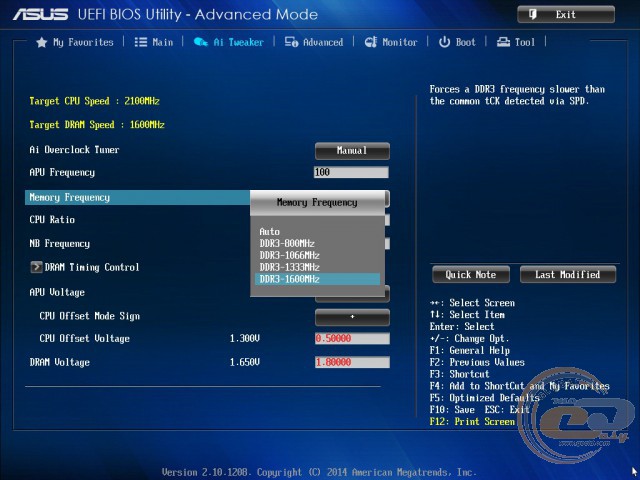Click the Boot power icon
Viewport: 640px width, 480px height.
(444, 42)
